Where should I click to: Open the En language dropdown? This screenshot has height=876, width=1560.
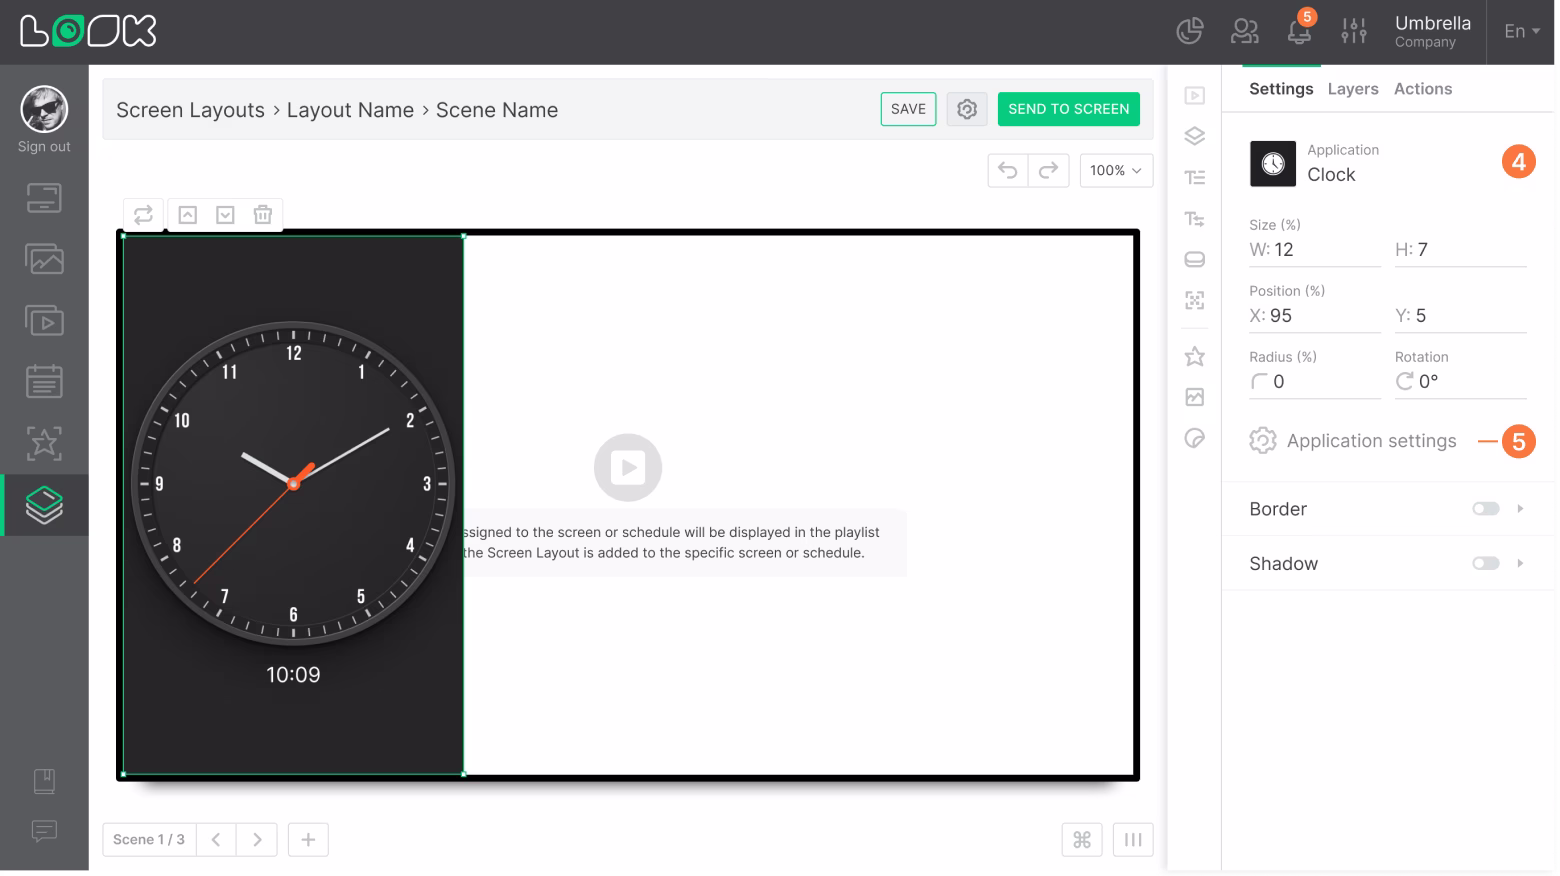click(1521, 31)
